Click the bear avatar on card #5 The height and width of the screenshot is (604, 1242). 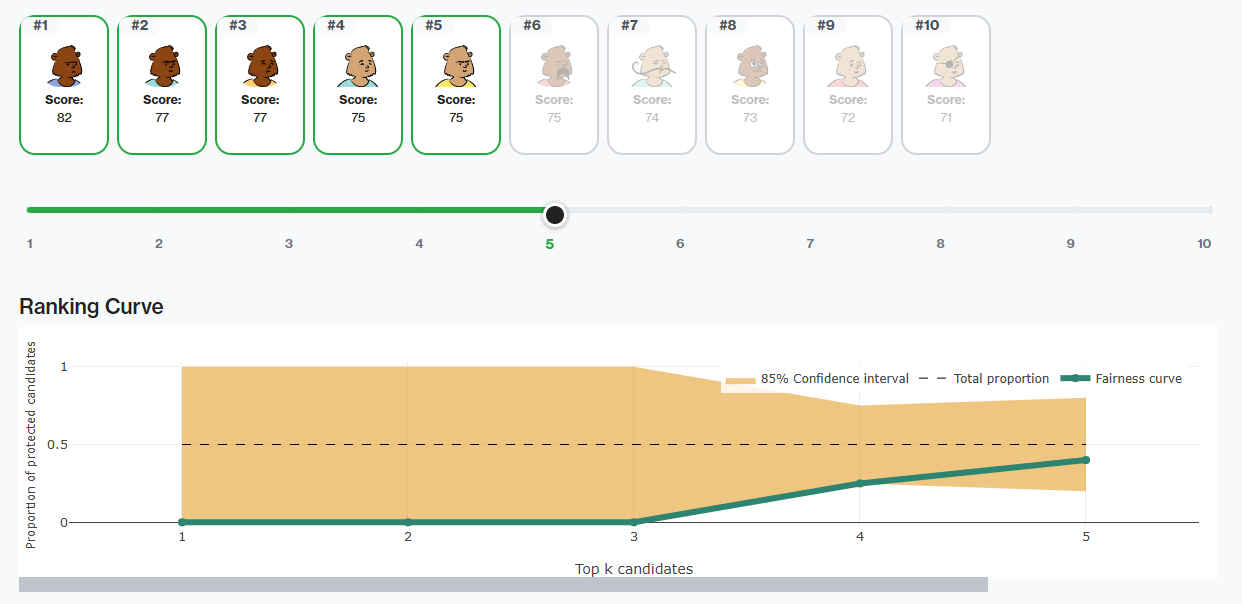456,68
